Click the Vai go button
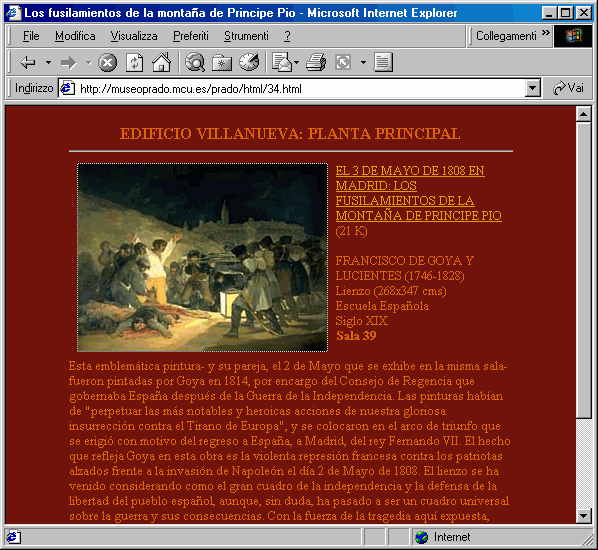The height and width of the screenshot is (550, 598). [568, 88]
